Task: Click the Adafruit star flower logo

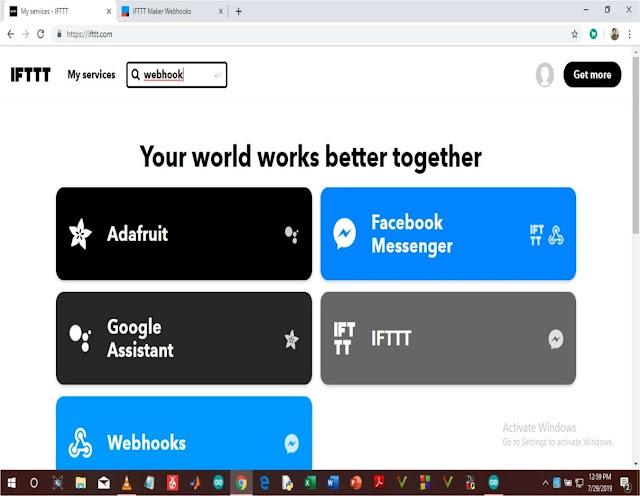Action: click(80, 234)
